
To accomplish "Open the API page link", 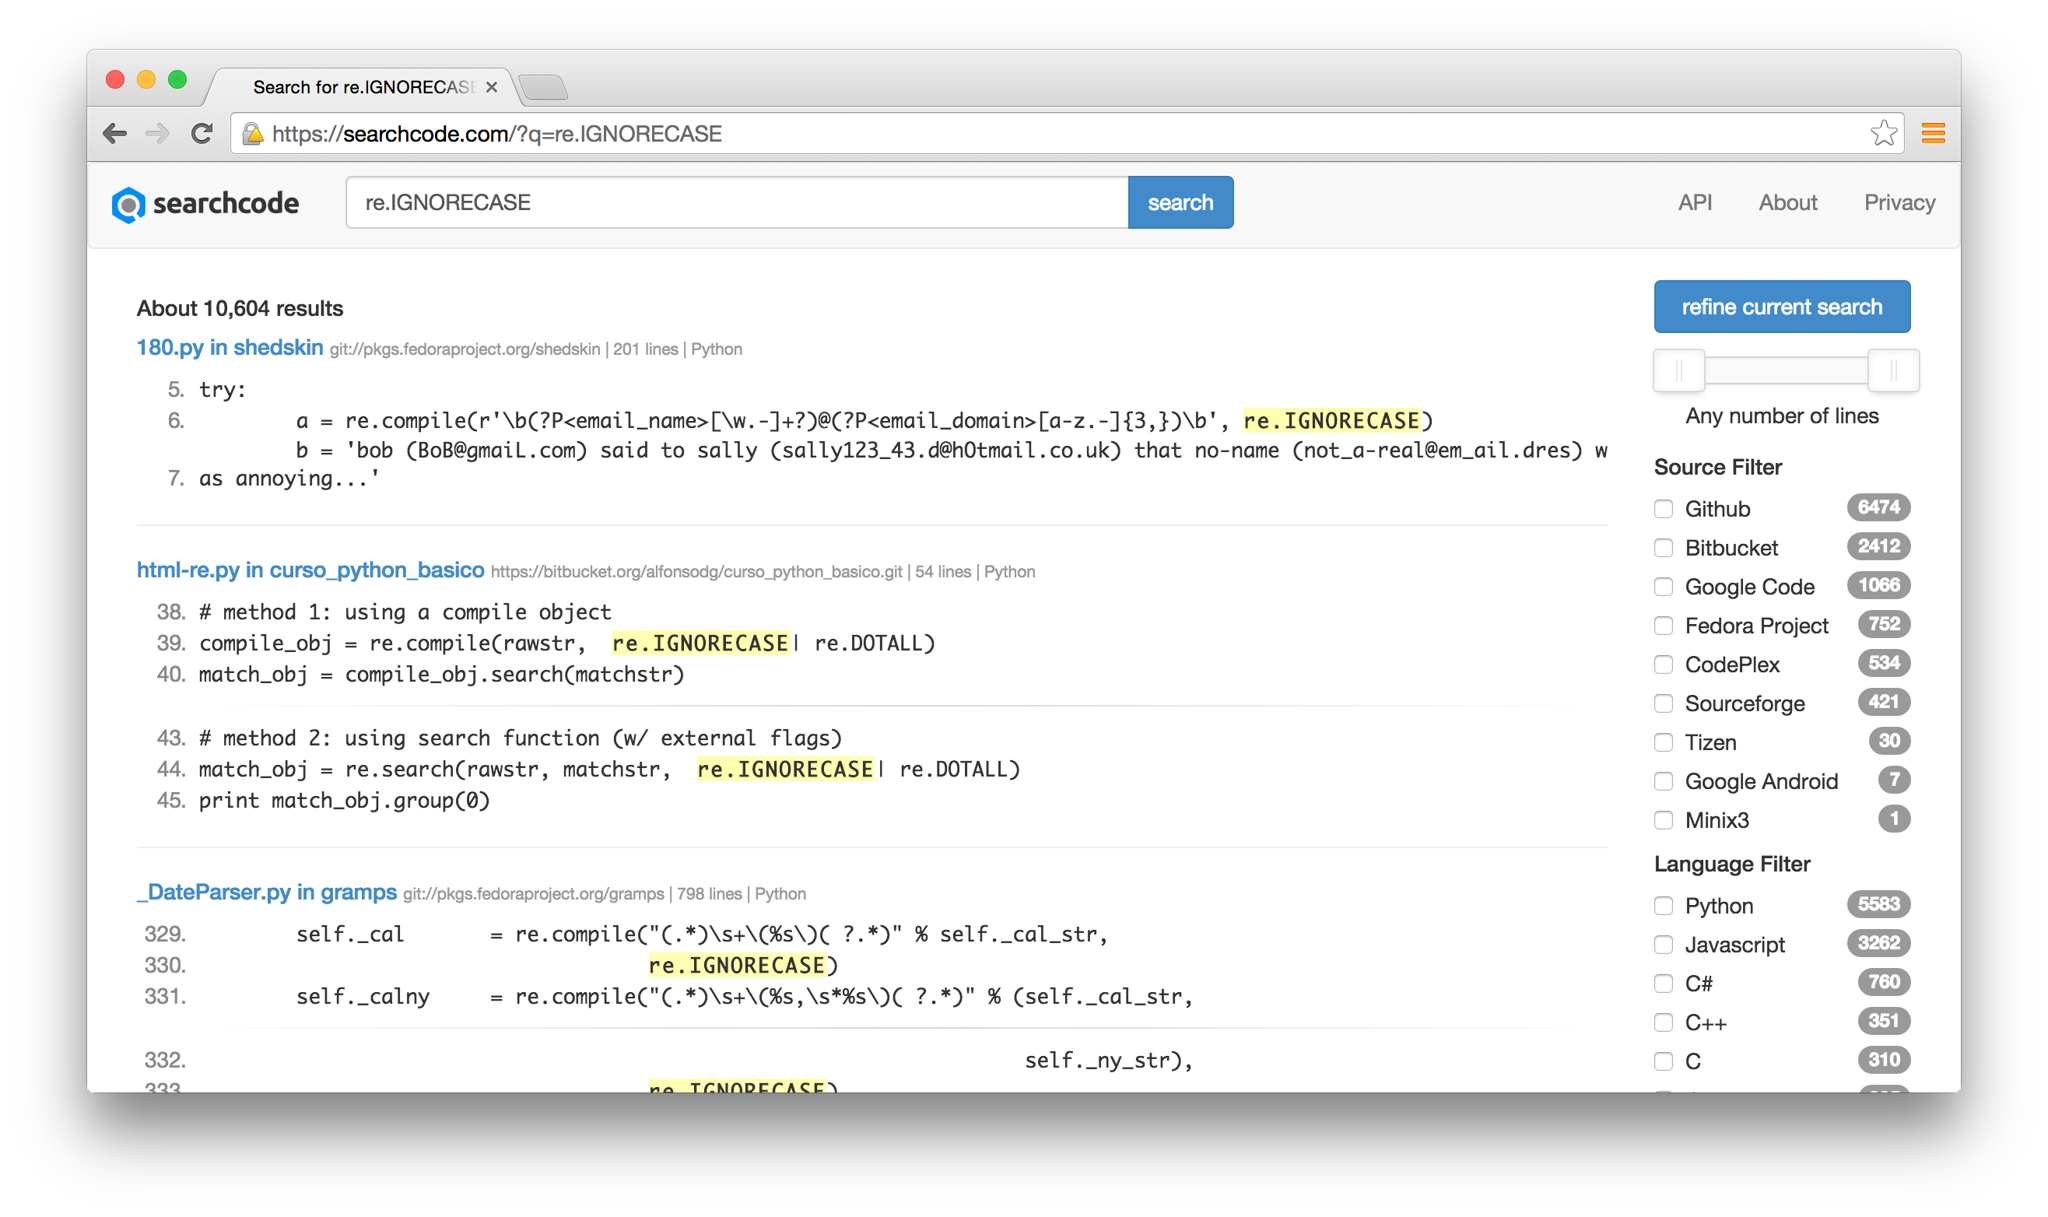I will click(1694, 202).
